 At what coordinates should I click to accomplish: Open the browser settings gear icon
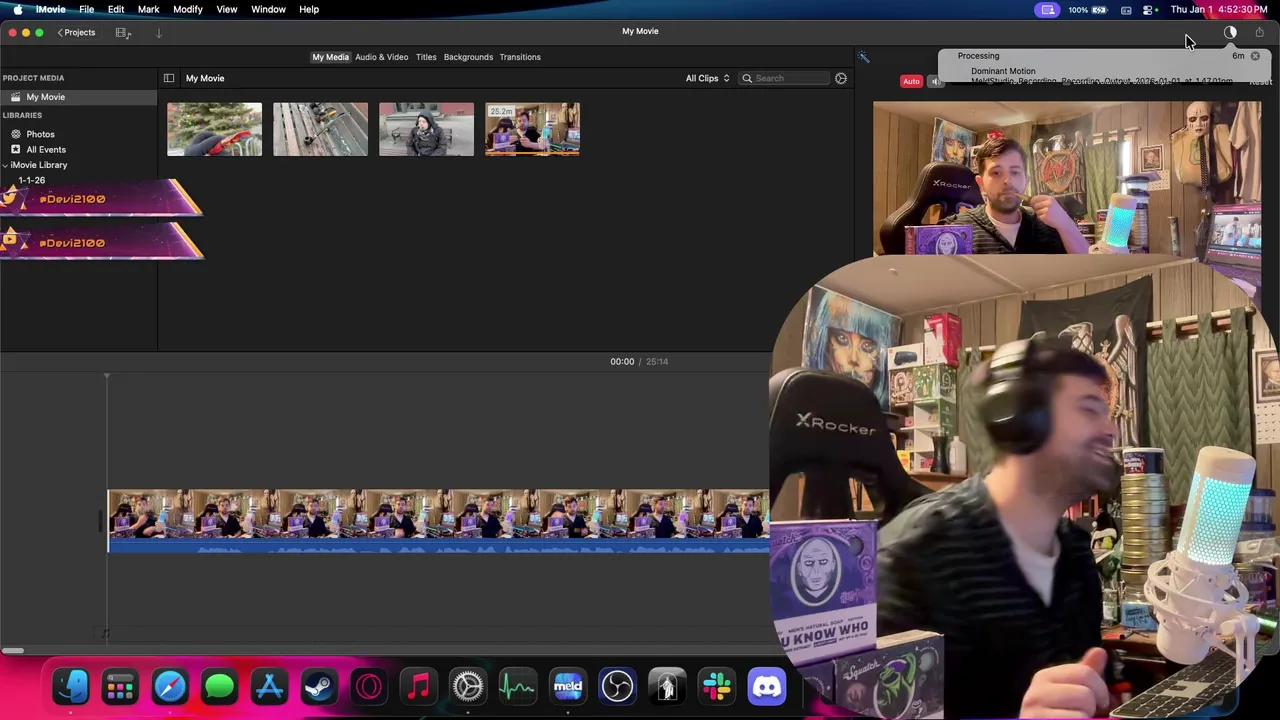841,78
